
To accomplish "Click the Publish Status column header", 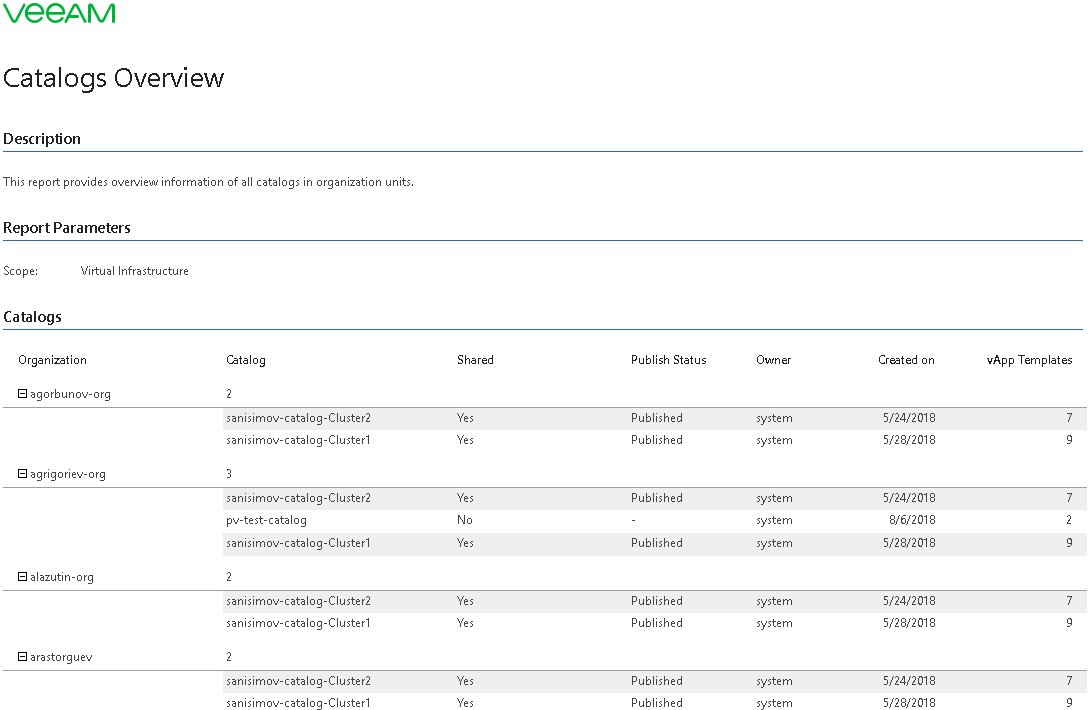I will (668, 360).
